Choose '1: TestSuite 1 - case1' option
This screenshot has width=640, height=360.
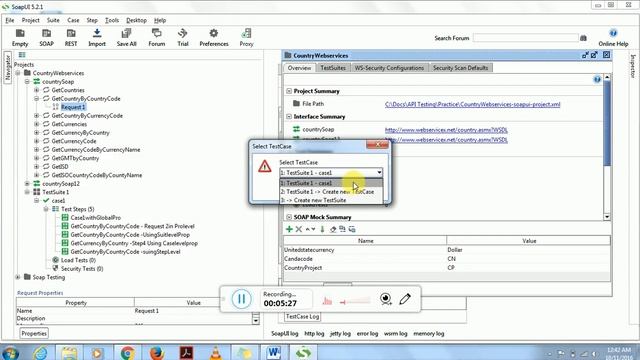click(331, 183)
